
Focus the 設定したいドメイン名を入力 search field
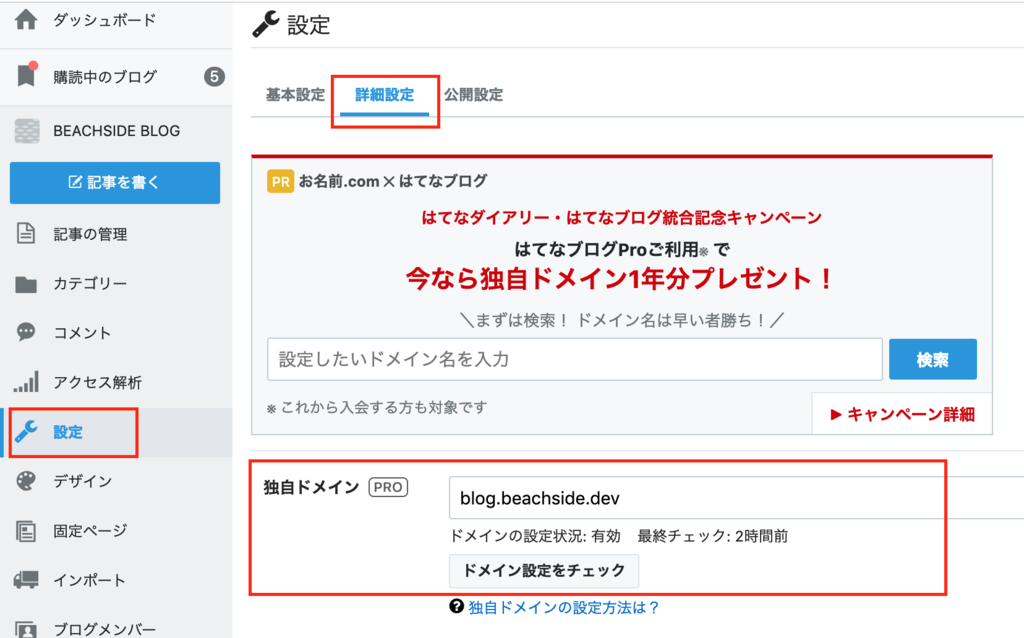(x=575, y=359)
